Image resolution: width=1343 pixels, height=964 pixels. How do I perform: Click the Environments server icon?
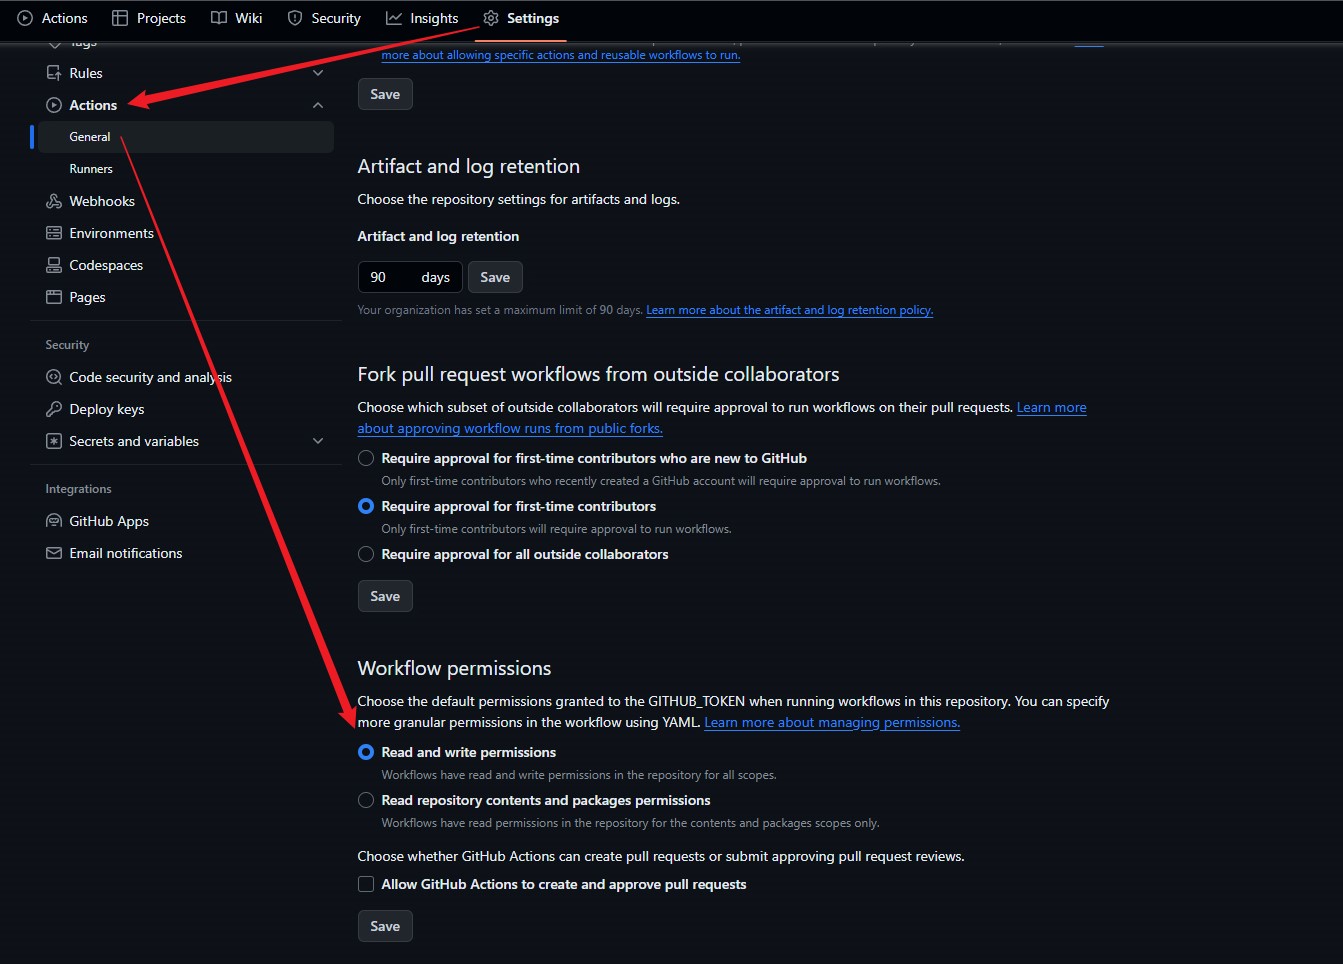pos(54,233)
